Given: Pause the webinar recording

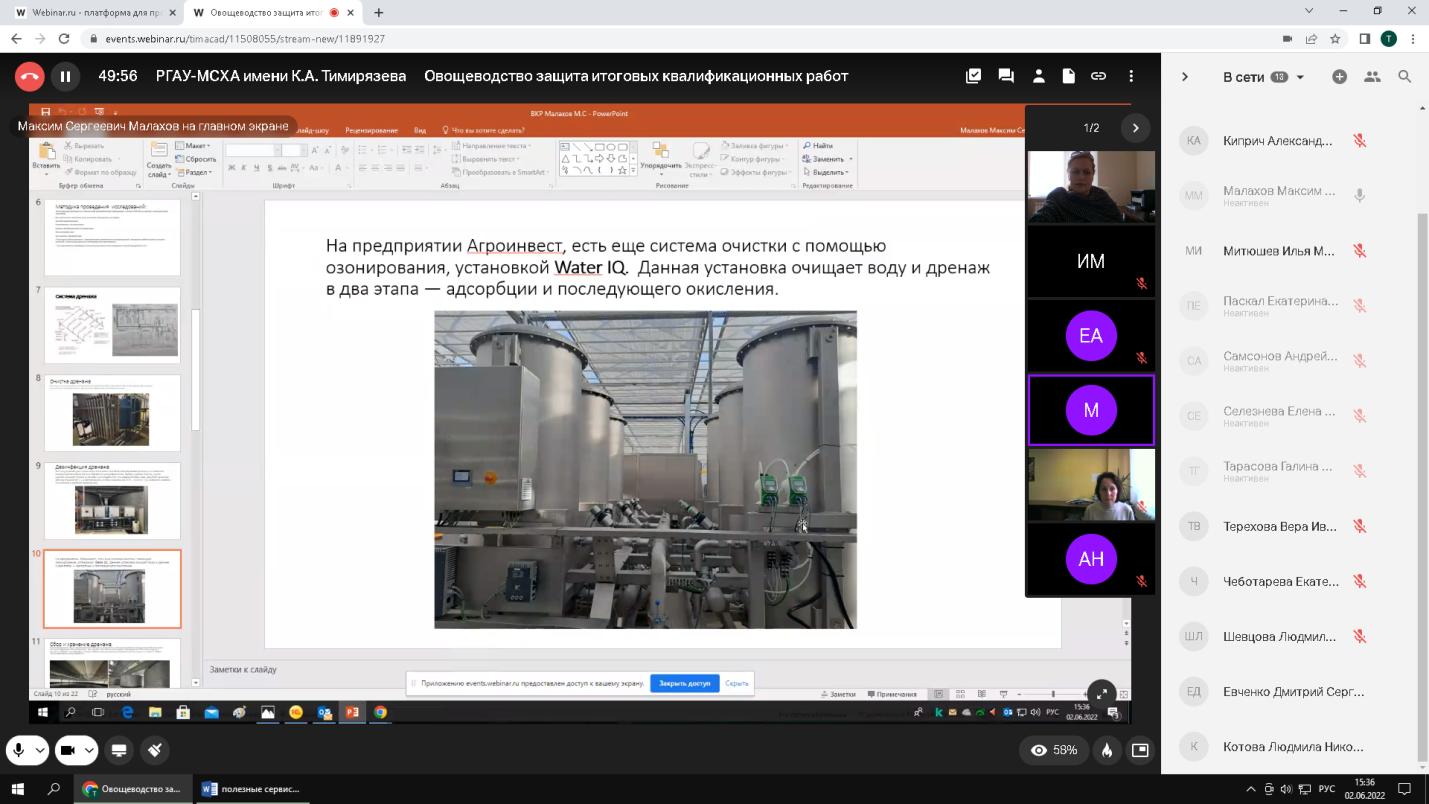Looking at the screenshot, I should click(x=65, y=76).
